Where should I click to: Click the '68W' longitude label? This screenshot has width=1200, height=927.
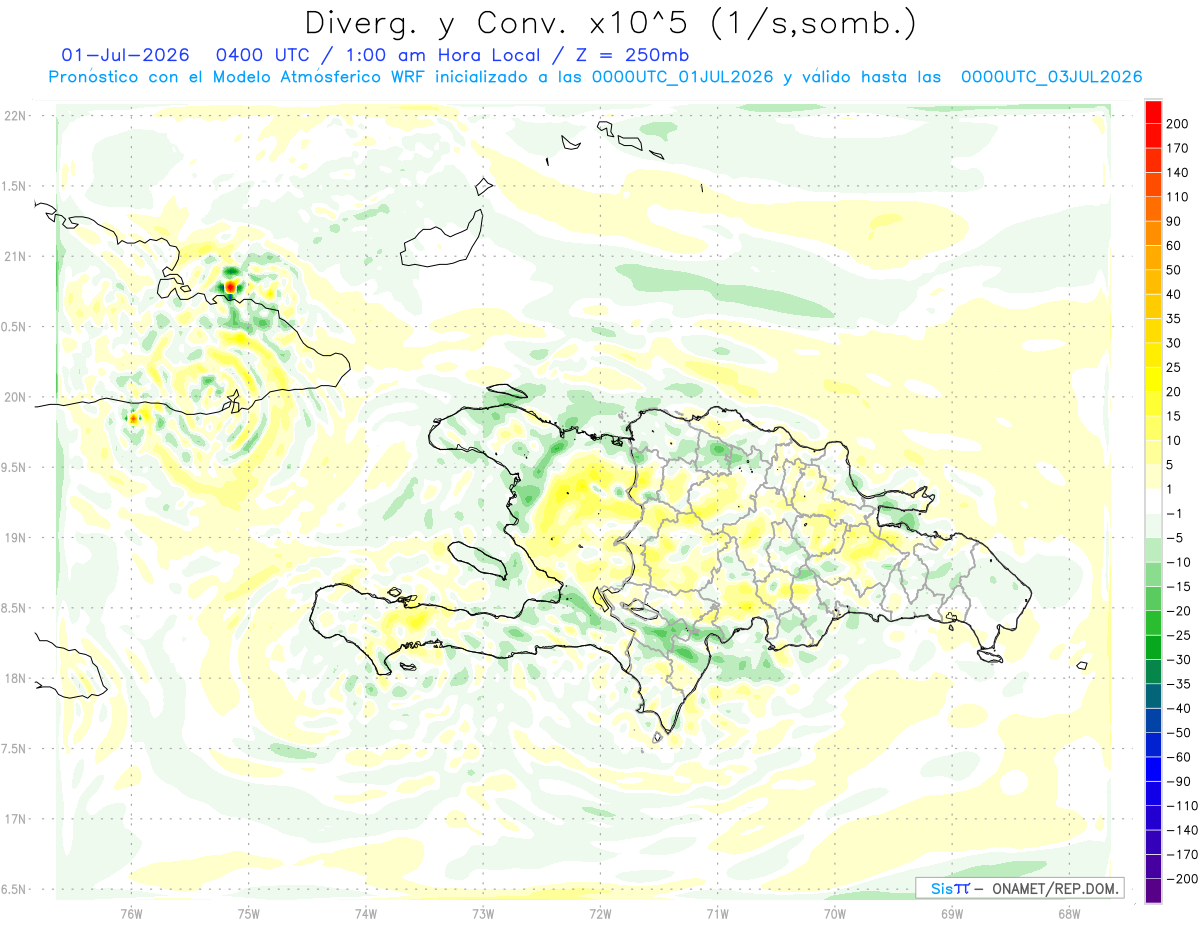[x=1069, y=913]
